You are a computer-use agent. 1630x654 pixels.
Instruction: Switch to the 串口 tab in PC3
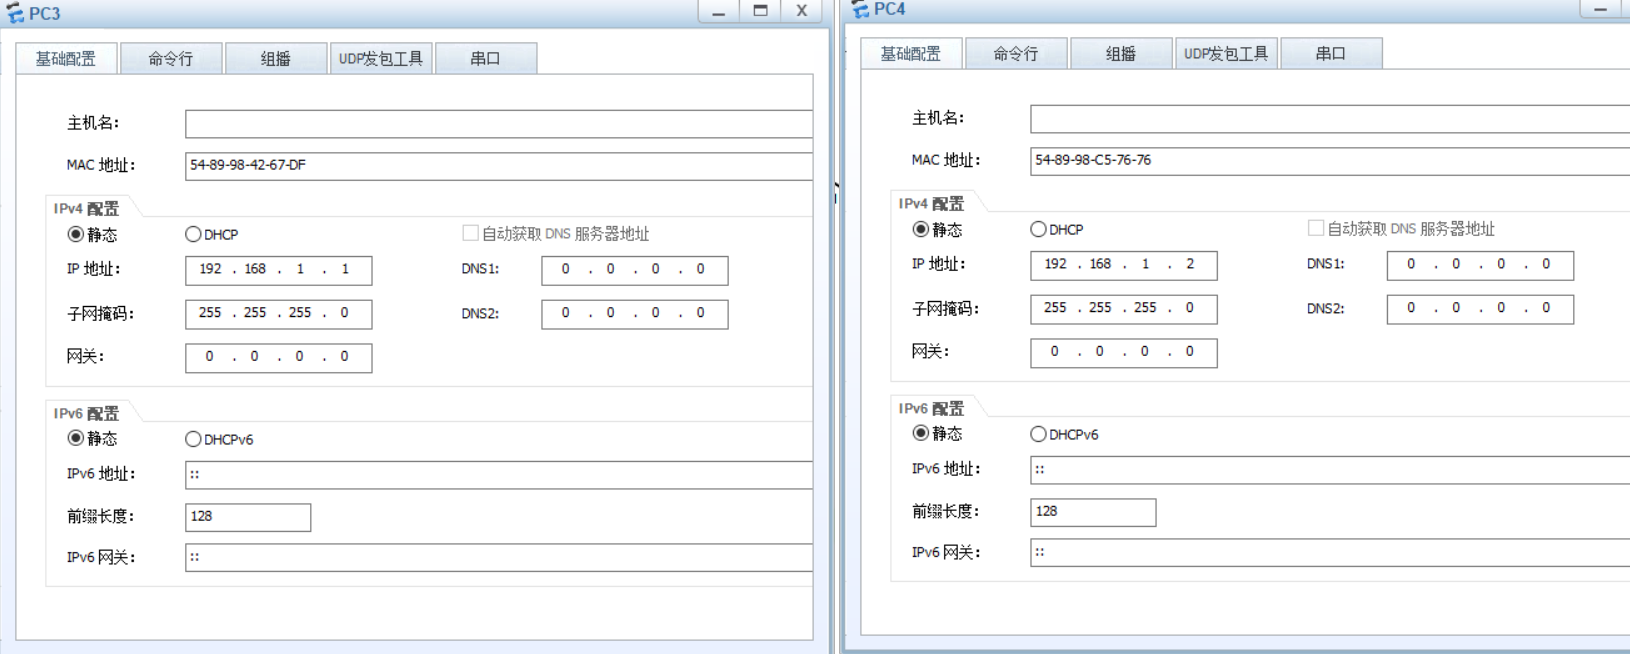(486, 59)
